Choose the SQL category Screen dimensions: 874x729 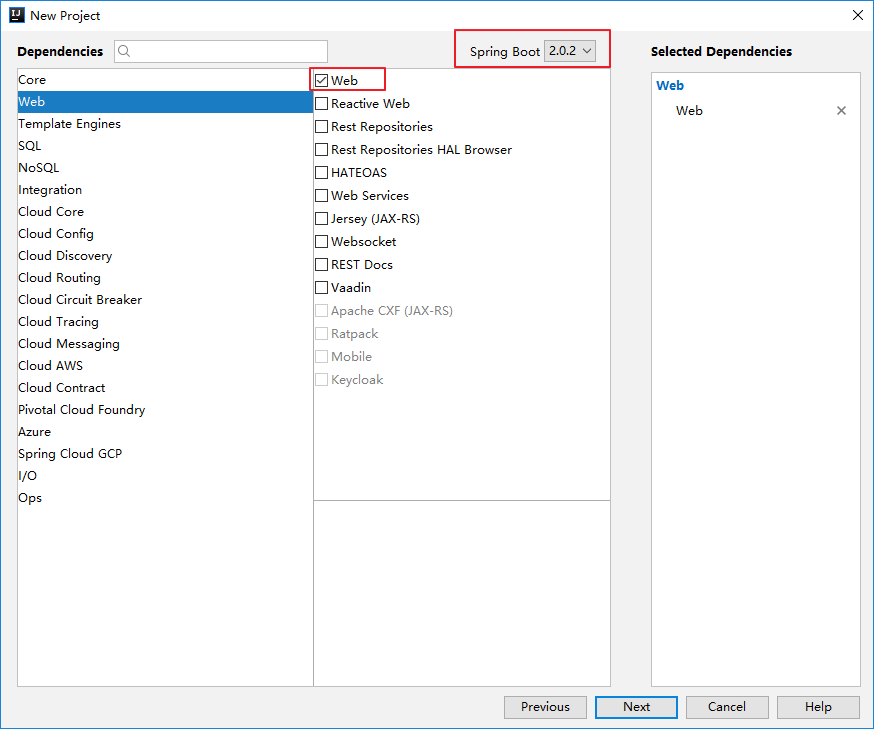click(165, 145)
